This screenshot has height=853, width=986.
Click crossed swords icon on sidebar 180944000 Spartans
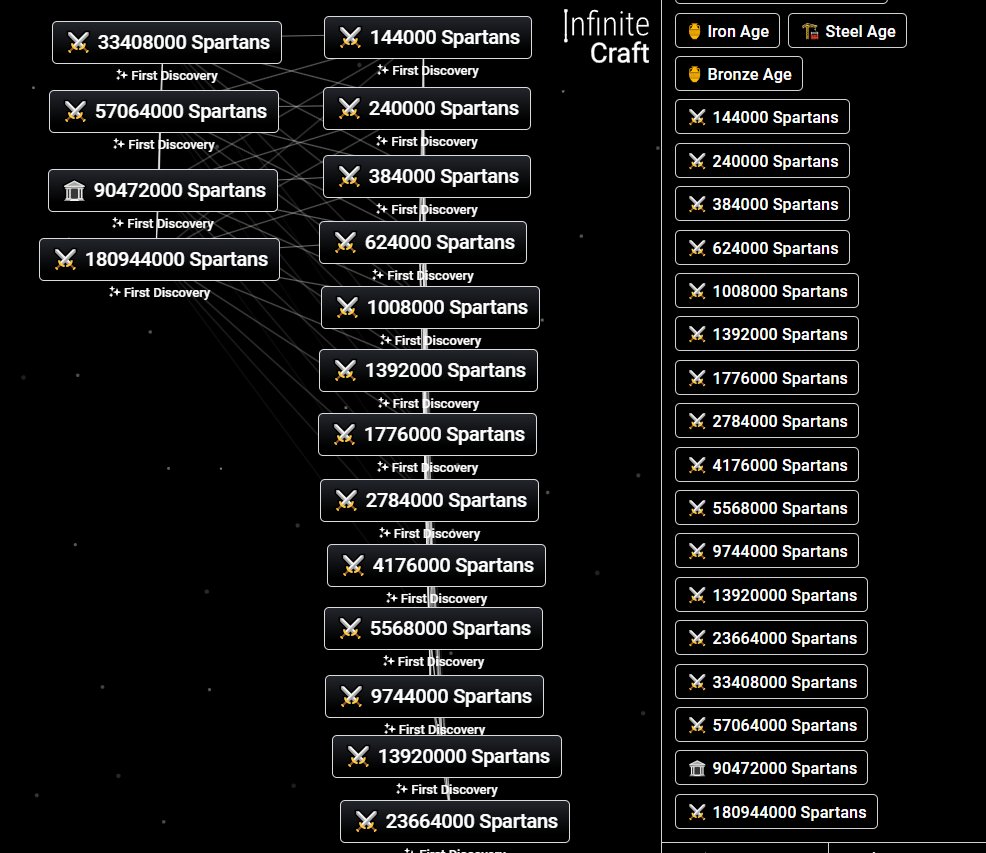(x=697, y=812)
